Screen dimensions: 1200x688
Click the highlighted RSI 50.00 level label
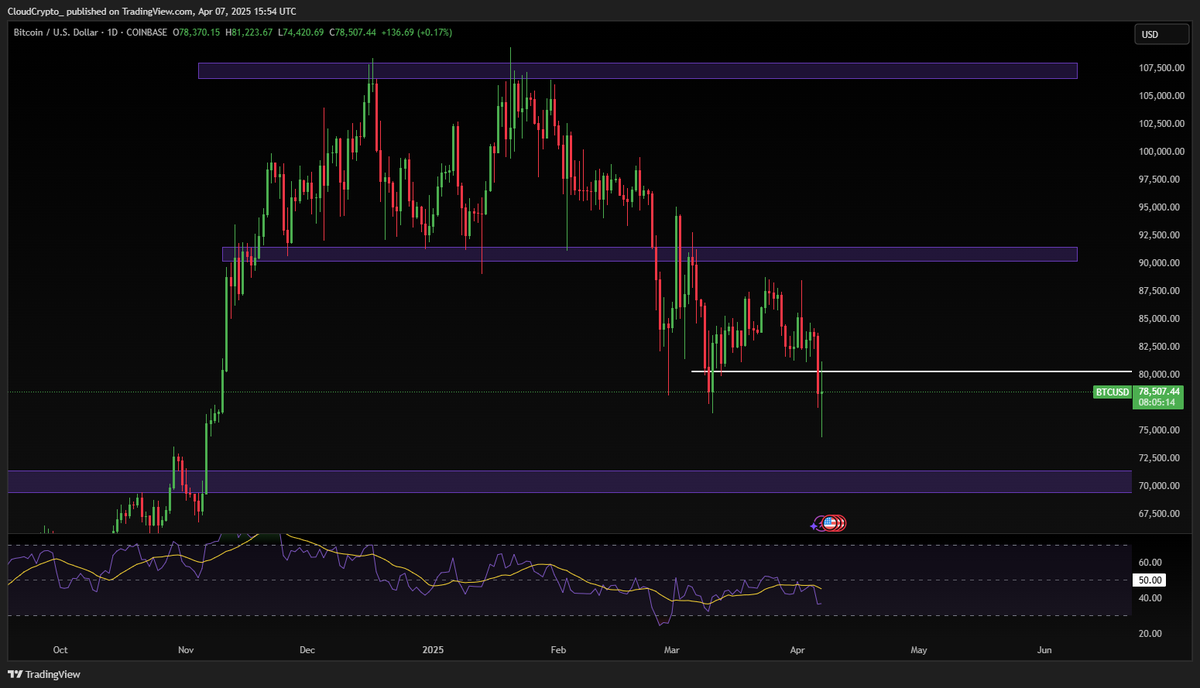coord(1150,580)
